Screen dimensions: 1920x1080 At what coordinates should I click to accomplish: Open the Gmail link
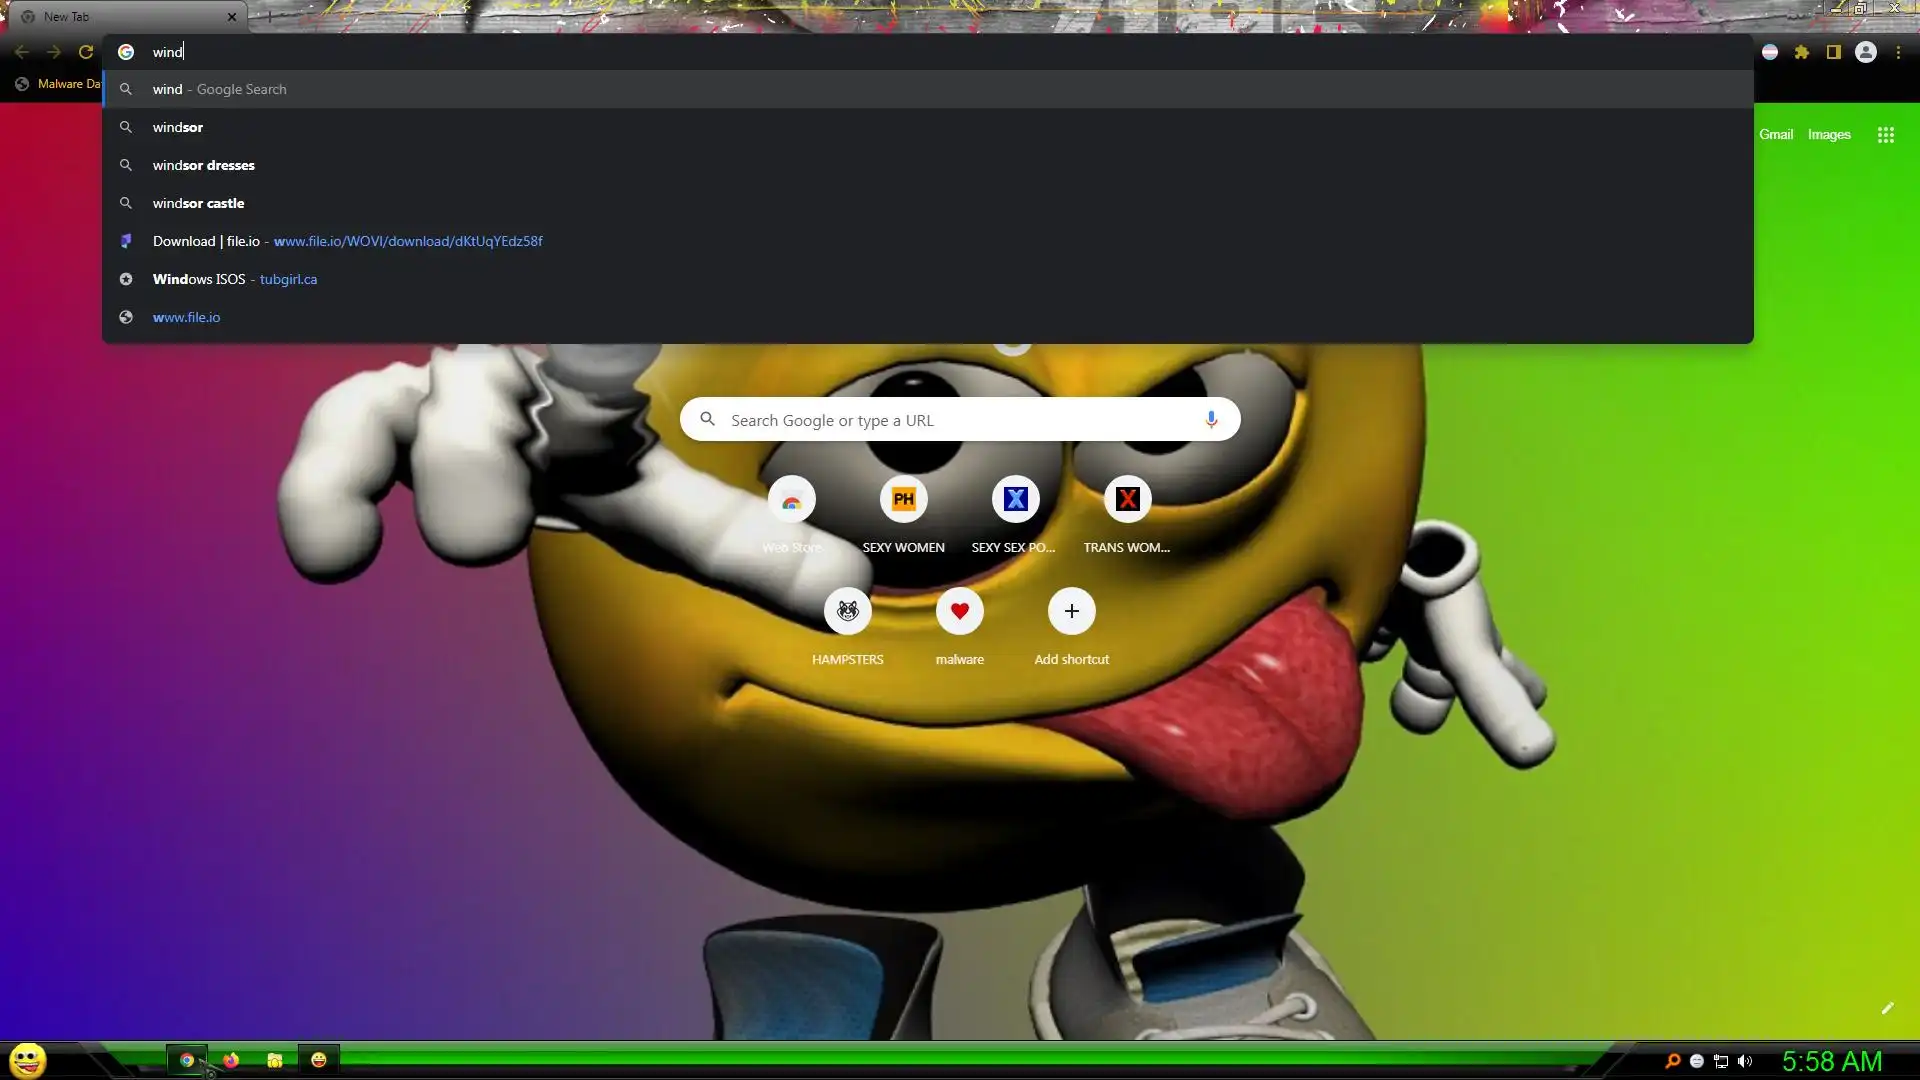(x=1776, y=134)
